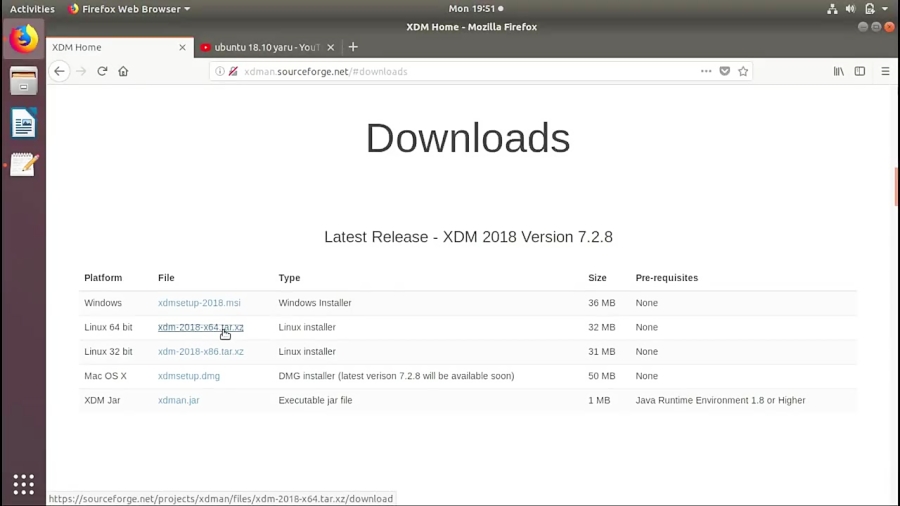The image size is (900, 506).
Task: Download the xdman.jar file
Action: point(179,400)
